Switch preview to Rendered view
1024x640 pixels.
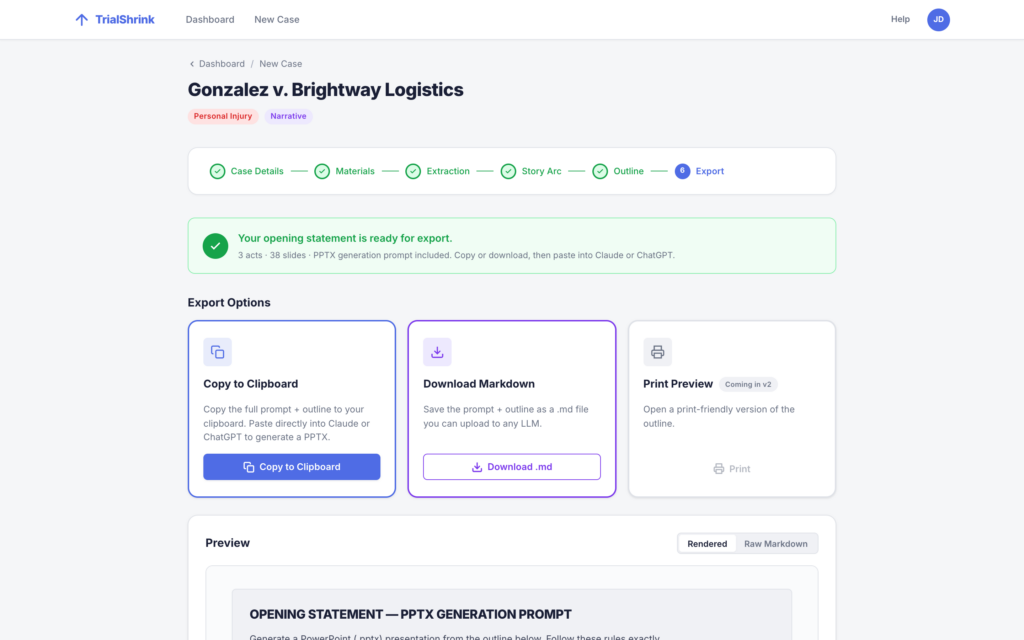[x=707, y=543]
